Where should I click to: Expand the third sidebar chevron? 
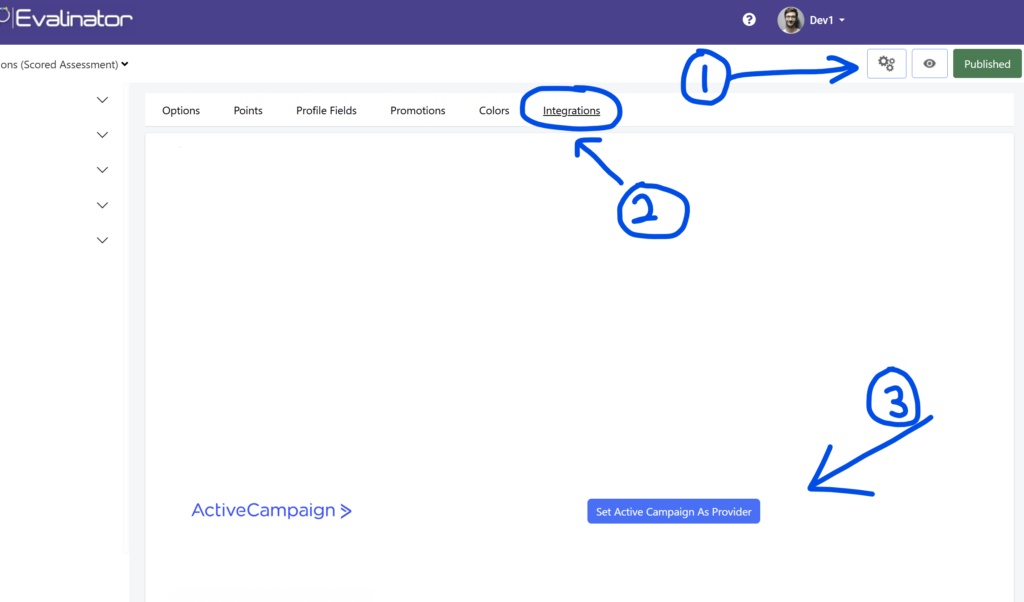[103, 170]
